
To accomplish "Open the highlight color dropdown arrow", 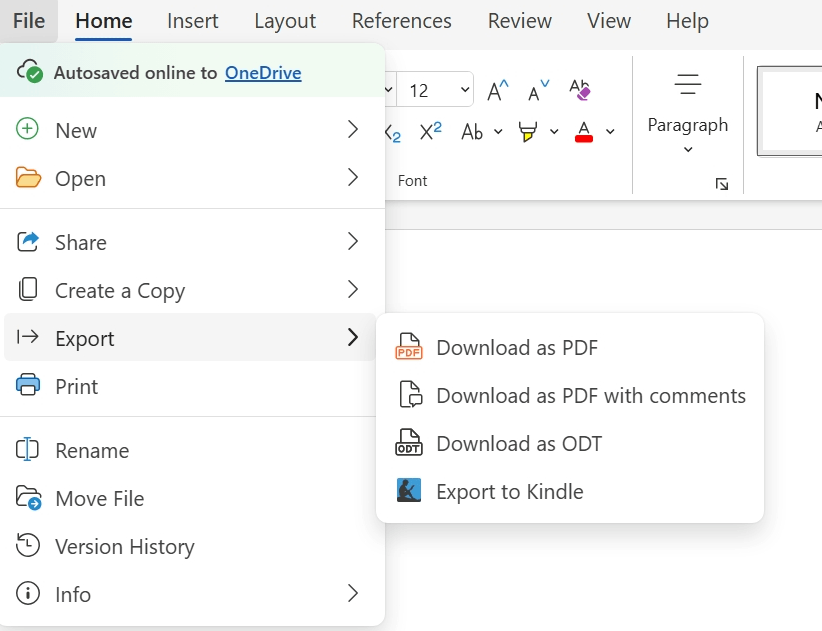I will [x=554, y=132].
